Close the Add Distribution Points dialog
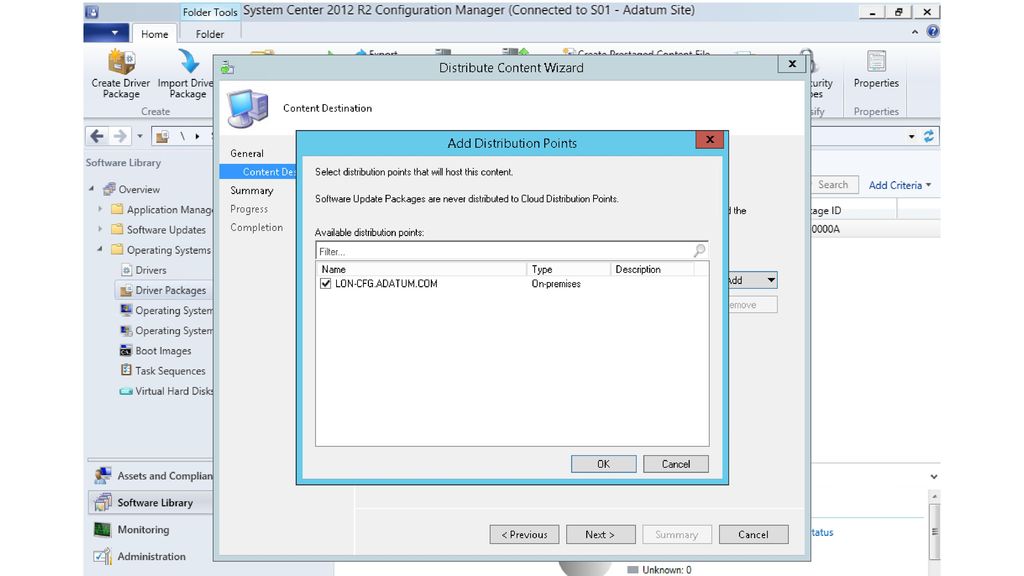 click(x=710, y=139)
